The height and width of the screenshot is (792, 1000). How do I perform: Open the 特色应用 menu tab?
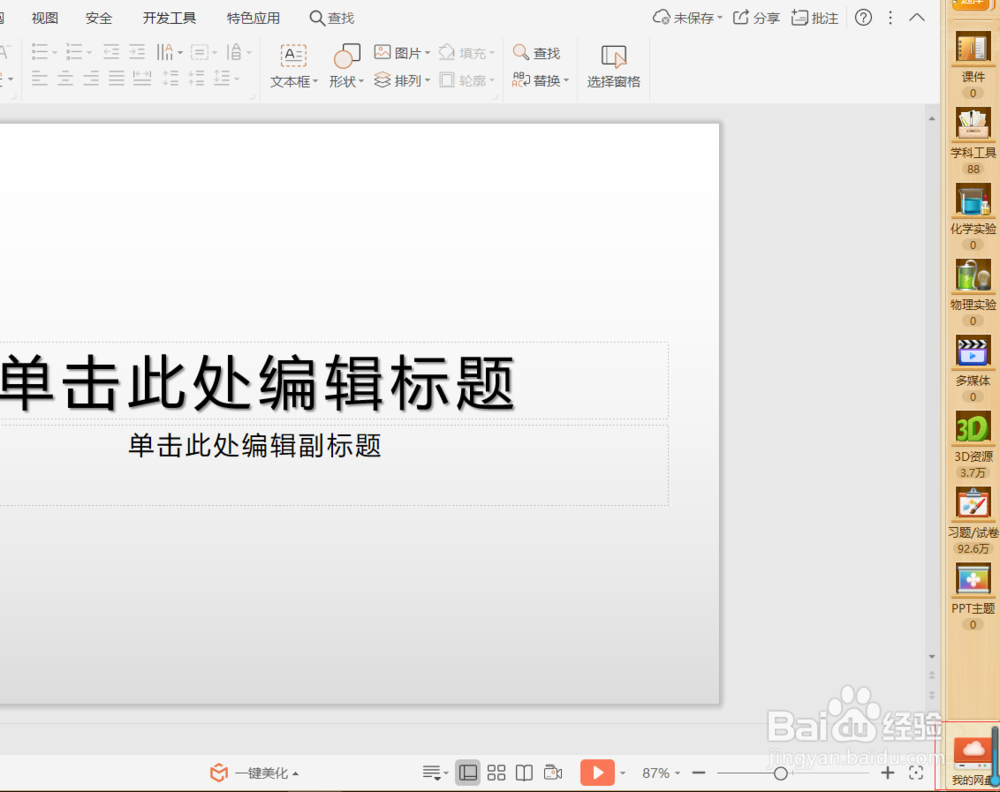(x=253, y=17)
